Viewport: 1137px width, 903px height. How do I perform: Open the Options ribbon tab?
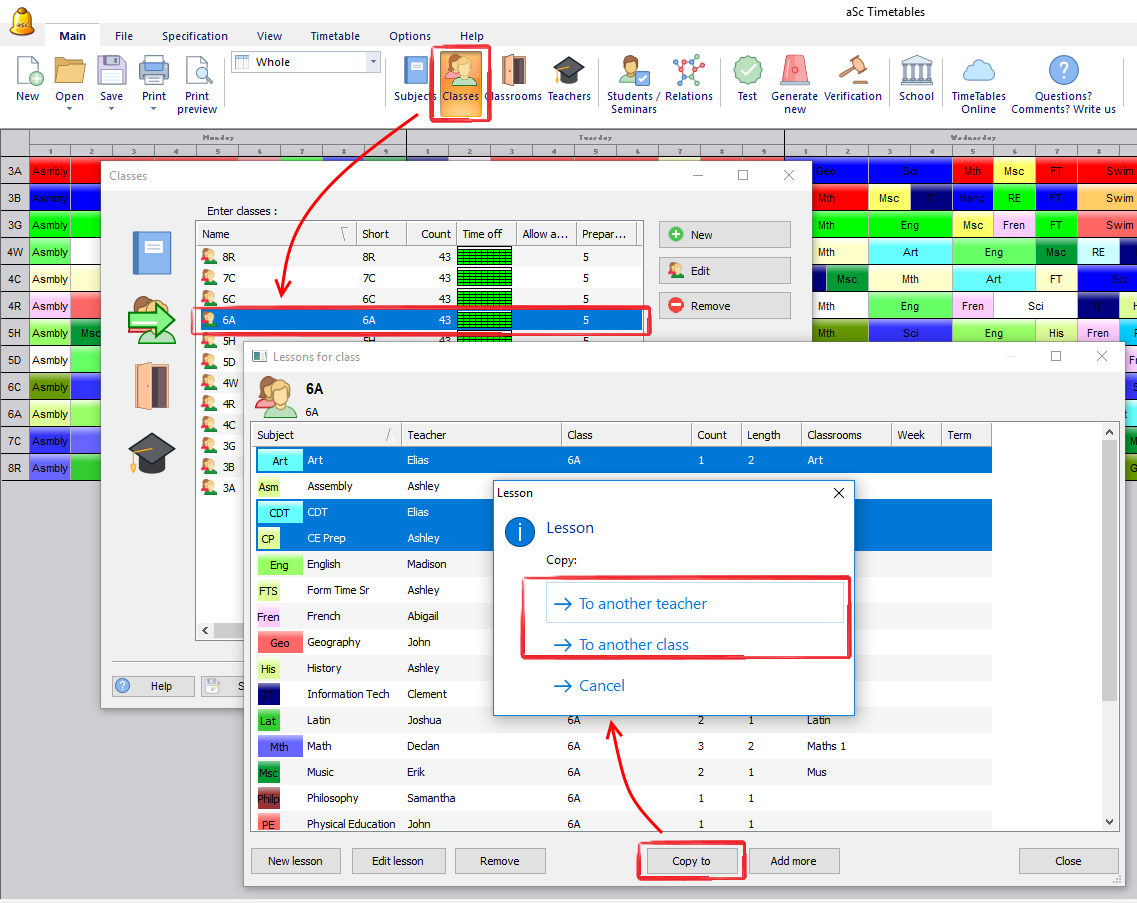point(410,36)
